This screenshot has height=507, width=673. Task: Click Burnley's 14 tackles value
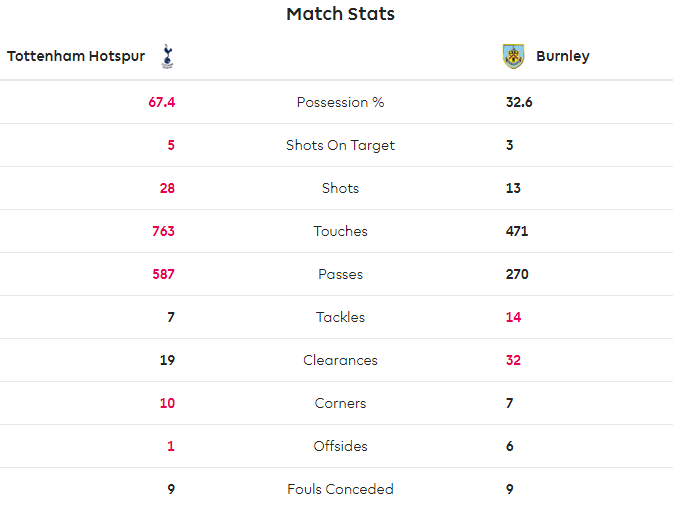(x=513, y=317)
